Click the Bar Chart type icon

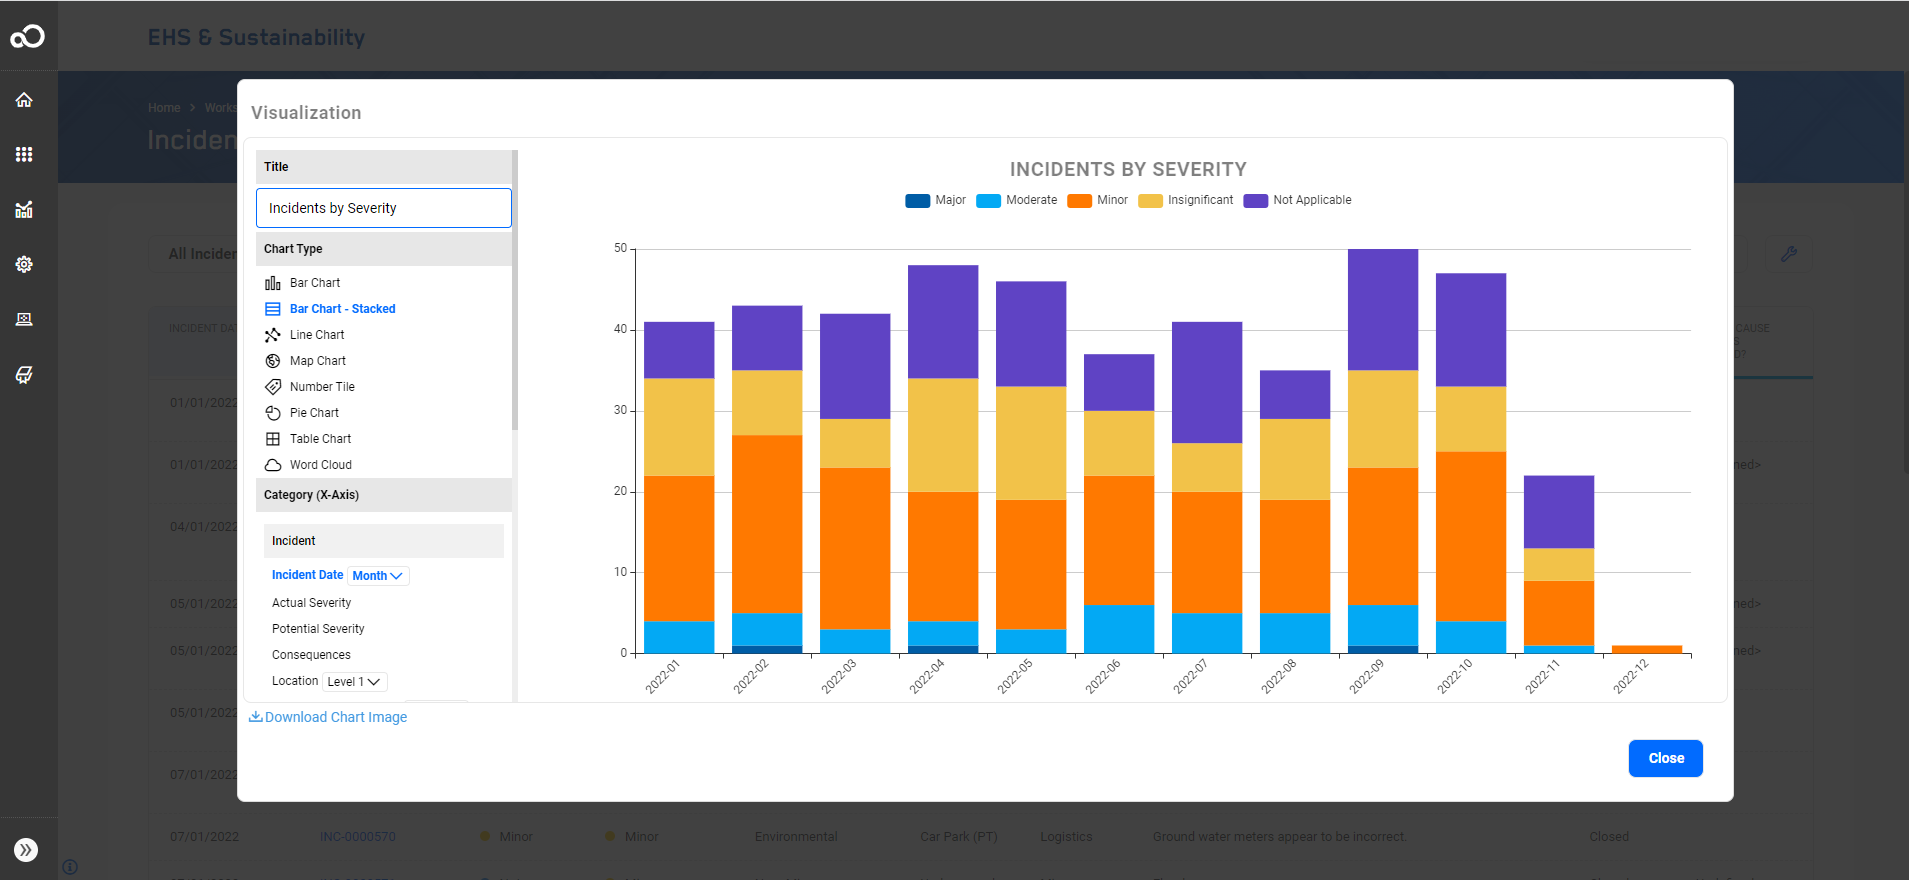(x=273, y=283)
